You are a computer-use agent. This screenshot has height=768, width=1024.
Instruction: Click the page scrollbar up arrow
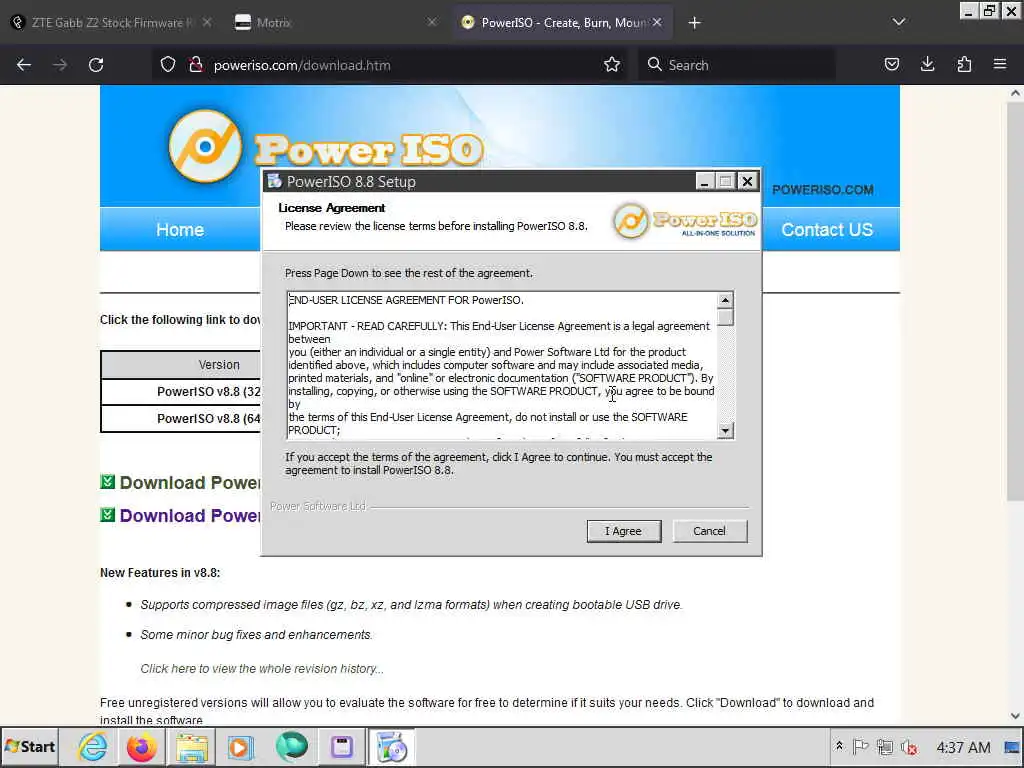click(x=1015, y=93)
